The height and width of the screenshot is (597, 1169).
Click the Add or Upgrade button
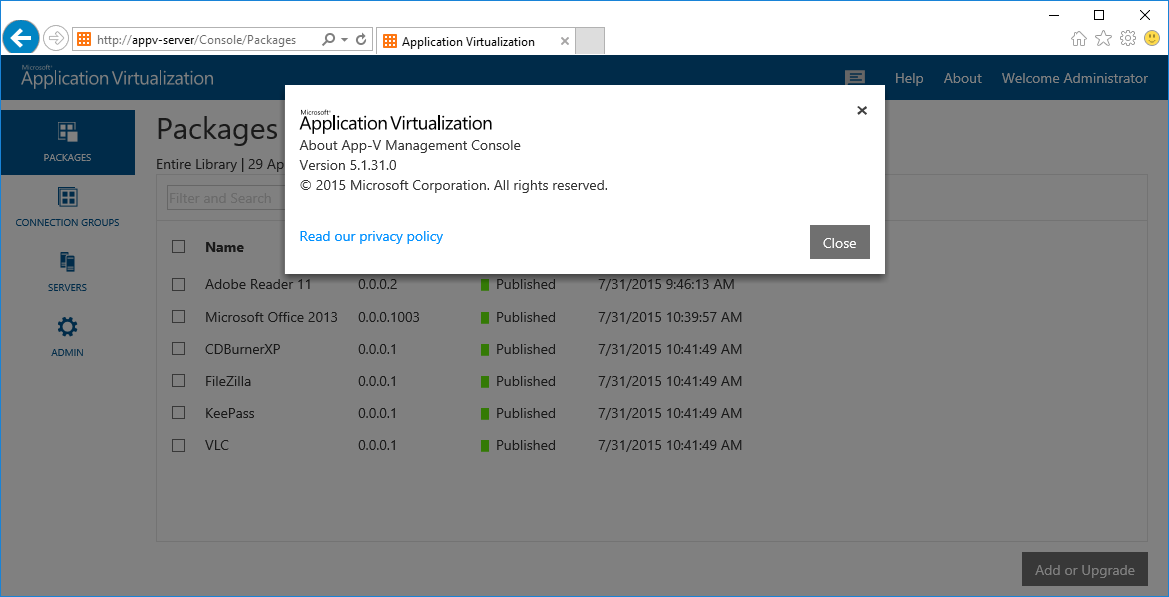[x=1085, y=570]
